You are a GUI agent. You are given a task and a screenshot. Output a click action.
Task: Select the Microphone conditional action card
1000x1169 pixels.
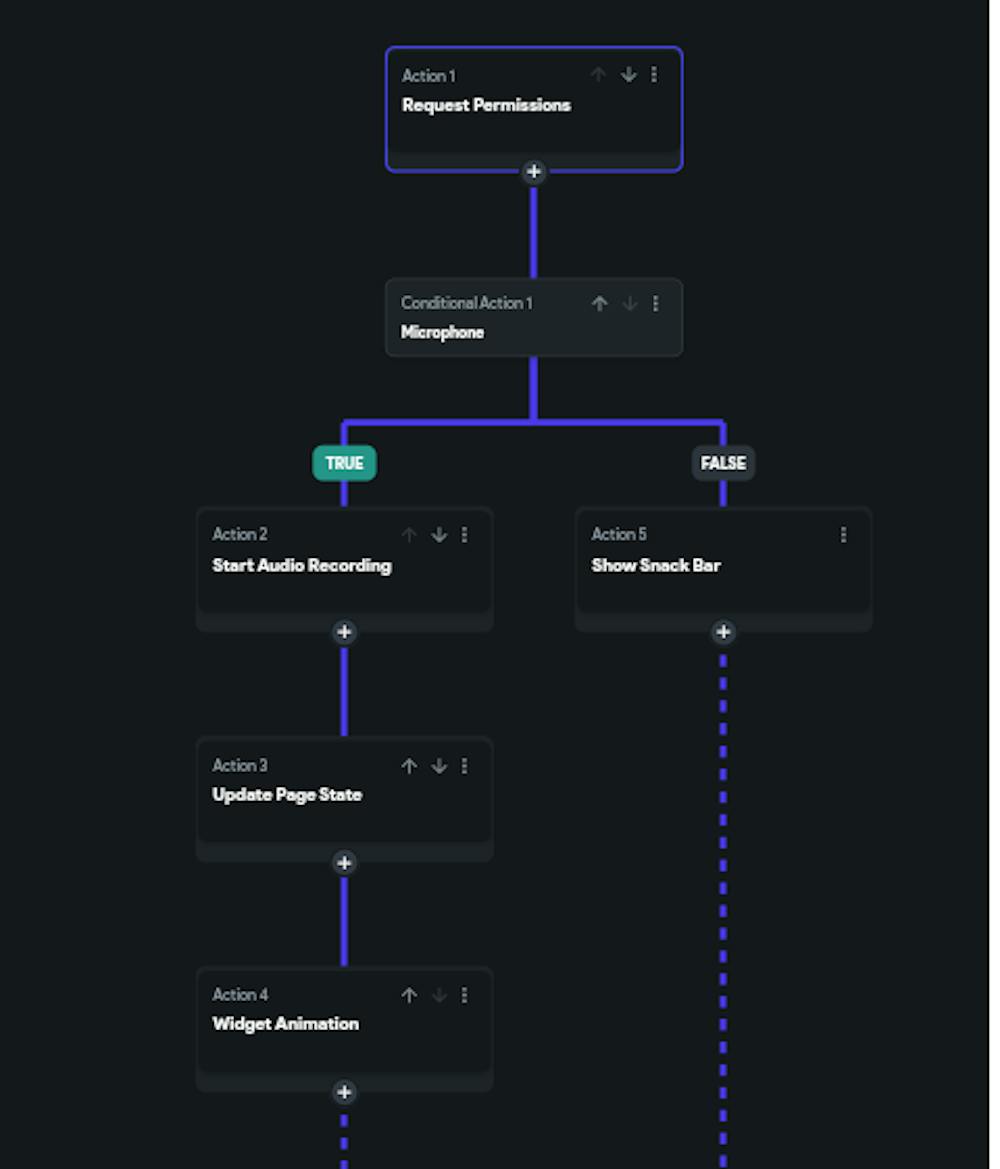click(500, 330)
